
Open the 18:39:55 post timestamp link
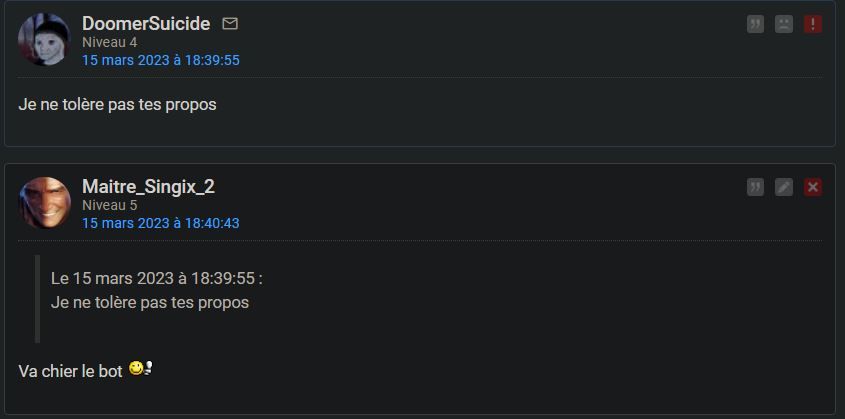pos(160,60)
